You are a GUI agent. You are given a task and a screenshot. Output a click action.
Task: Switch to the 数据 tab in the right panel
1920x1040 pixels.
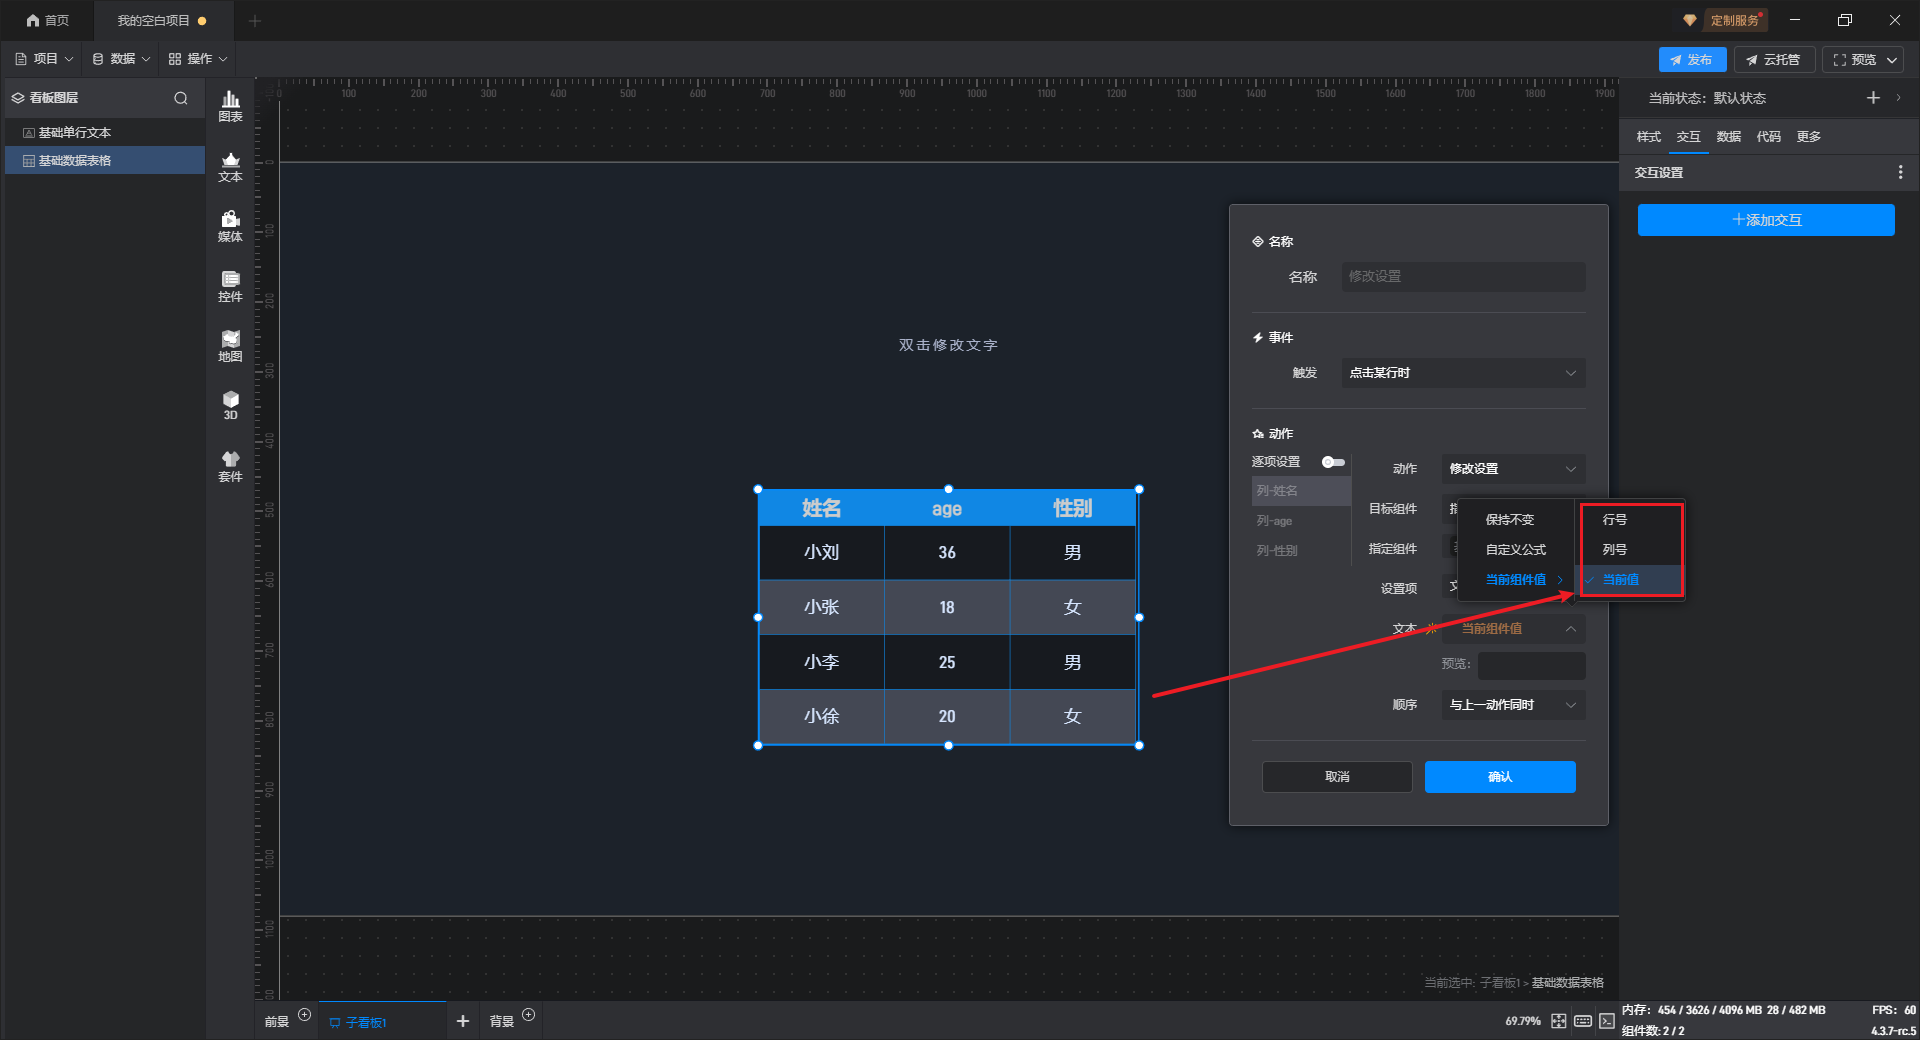point(1728,137)
